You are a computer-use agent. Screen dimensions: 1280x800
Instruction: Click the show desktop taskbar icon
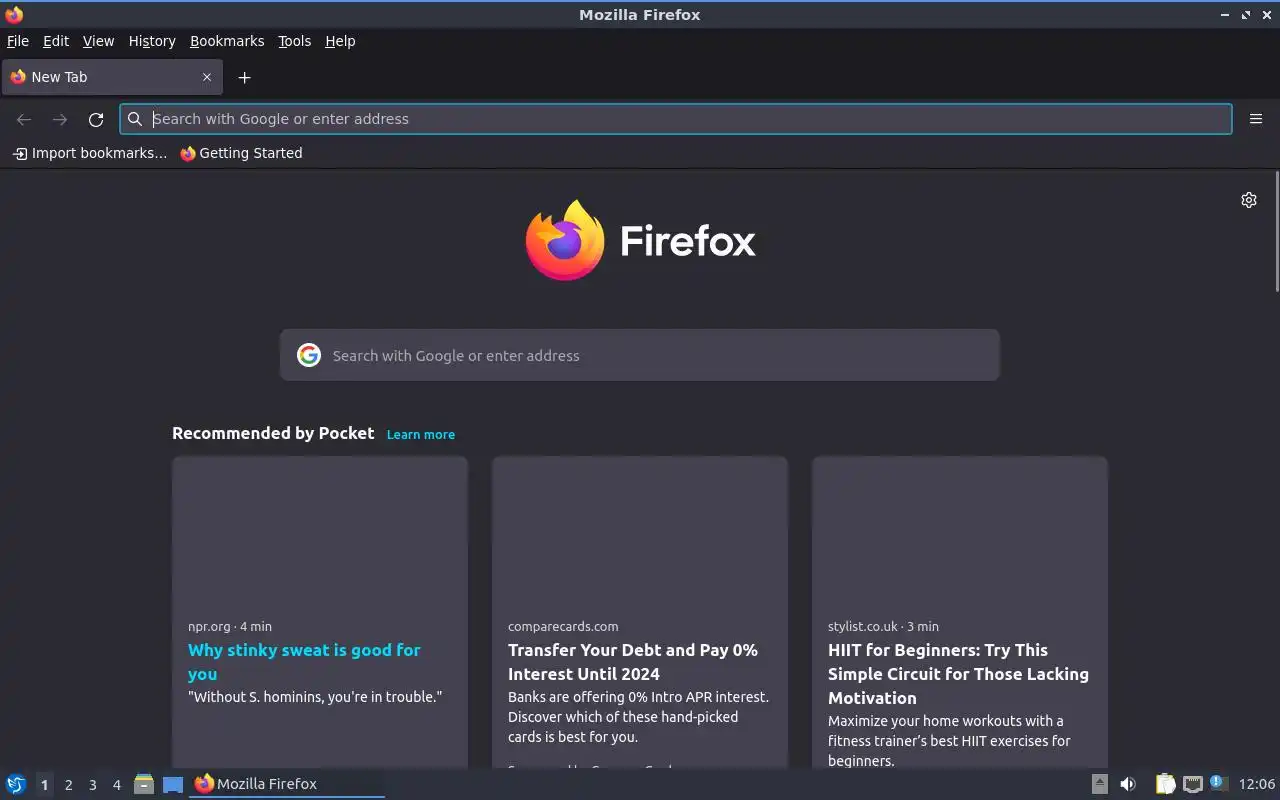click(173, 785)
